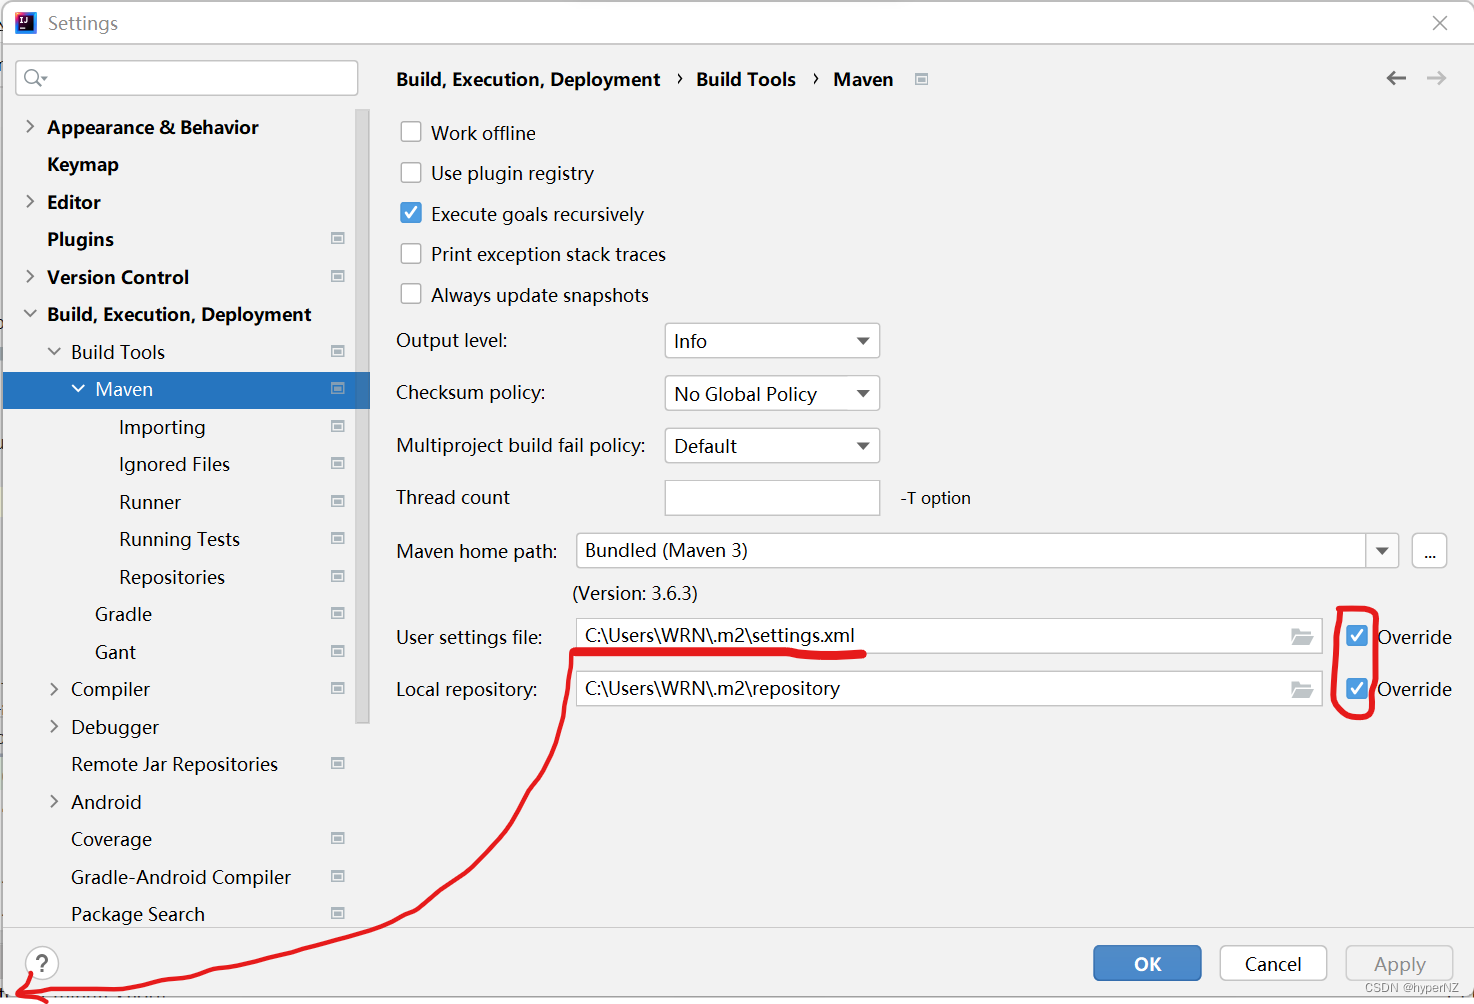Select Plugins in settings tree
This screenshot has width=1474, height=1004.
[x=80, y=239]
